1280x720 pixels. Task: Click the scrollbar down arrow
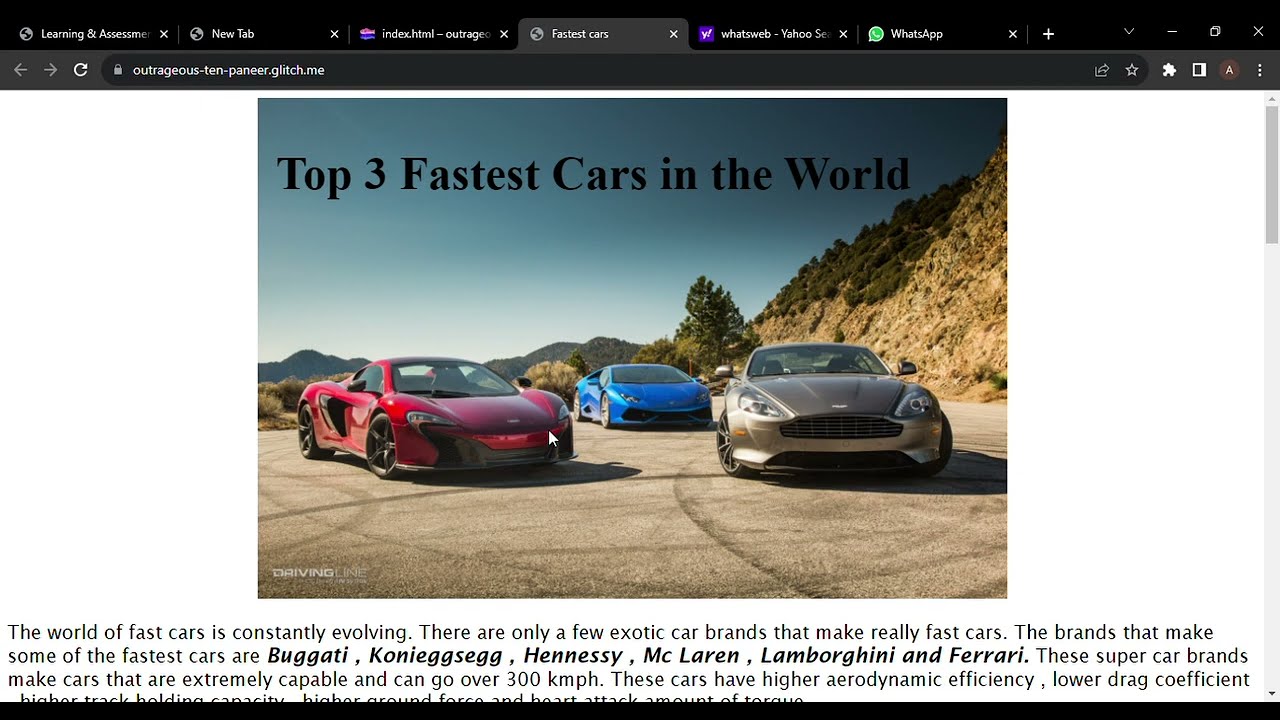[1272, 693]
